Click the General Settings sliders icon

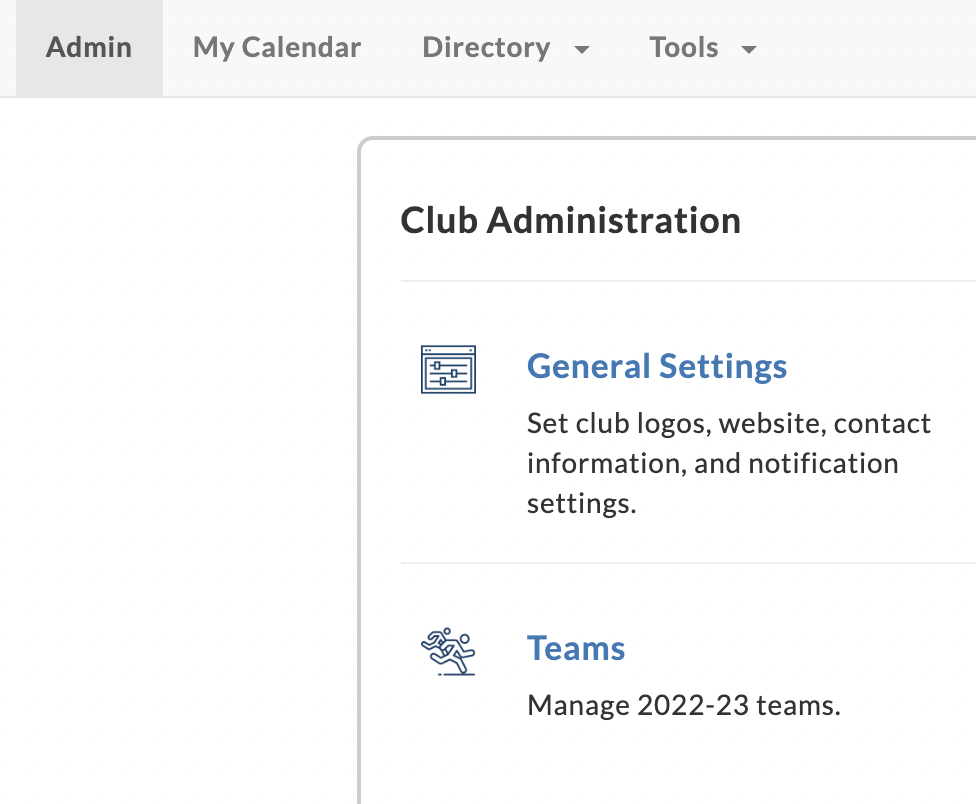(x=448, y=370)
